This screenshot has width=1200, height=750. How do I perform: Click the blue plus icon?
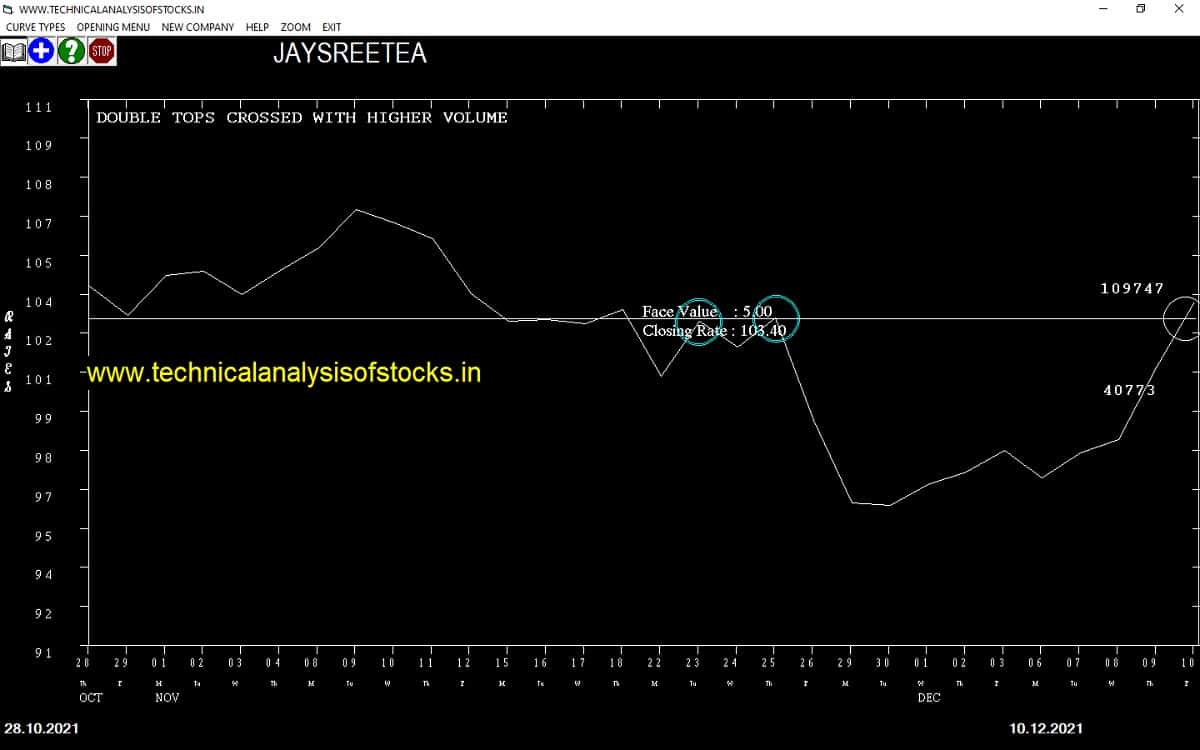pos(41,51)
